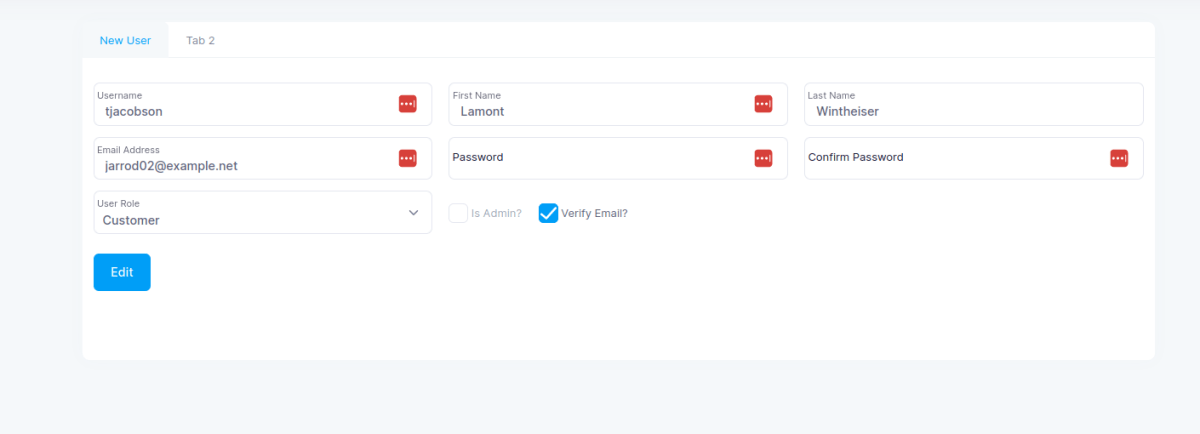Click password manager icon in Confirm Password field

click(1119, 158)
